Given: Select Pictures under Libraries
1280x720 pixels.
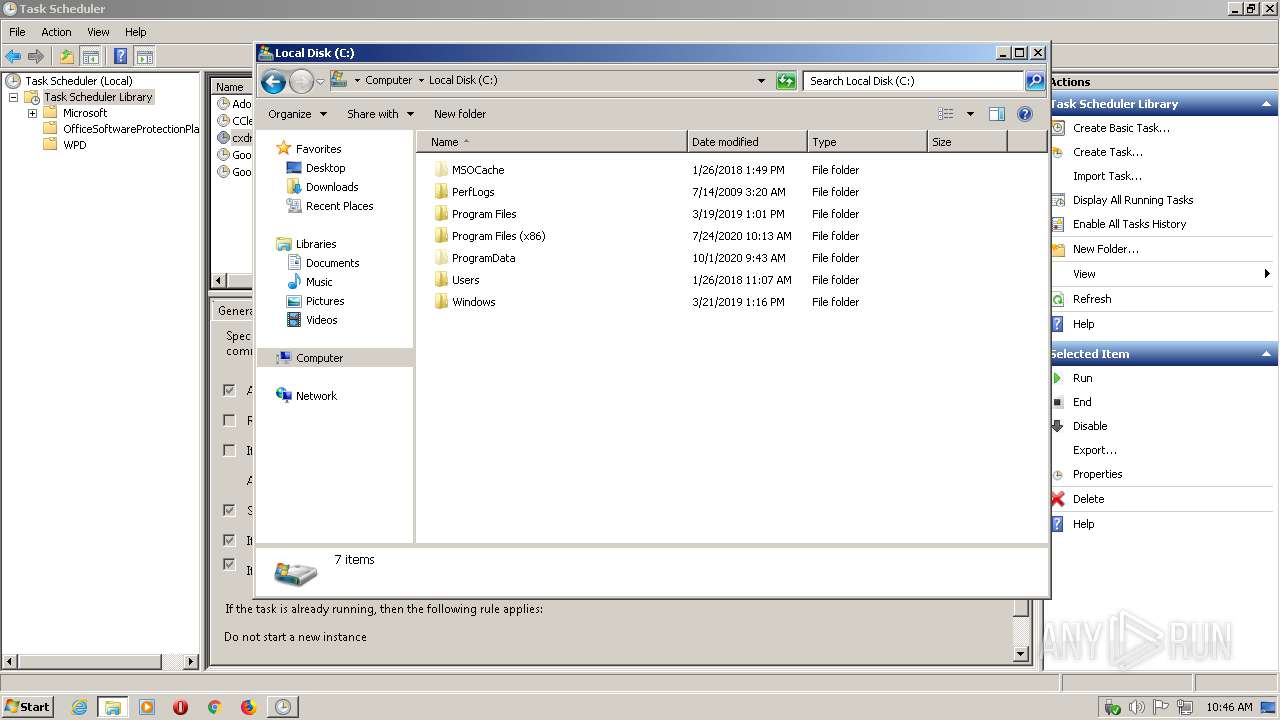Looking at the screenshot, I should click(x=325, y=301).
